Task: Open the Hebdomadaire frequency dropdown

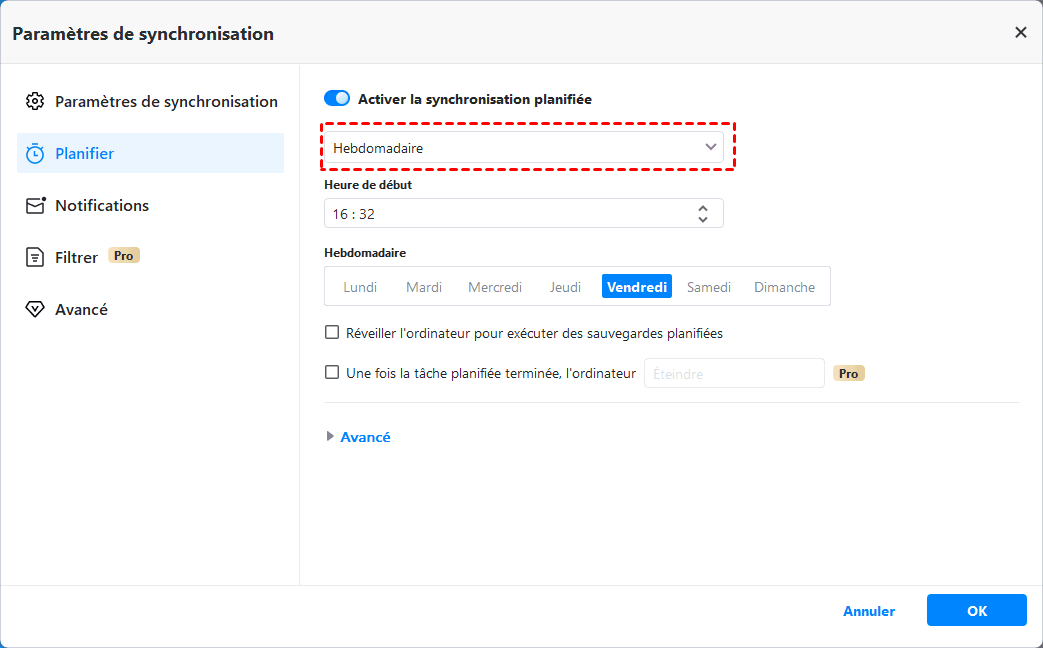Action: click(523, 148)
